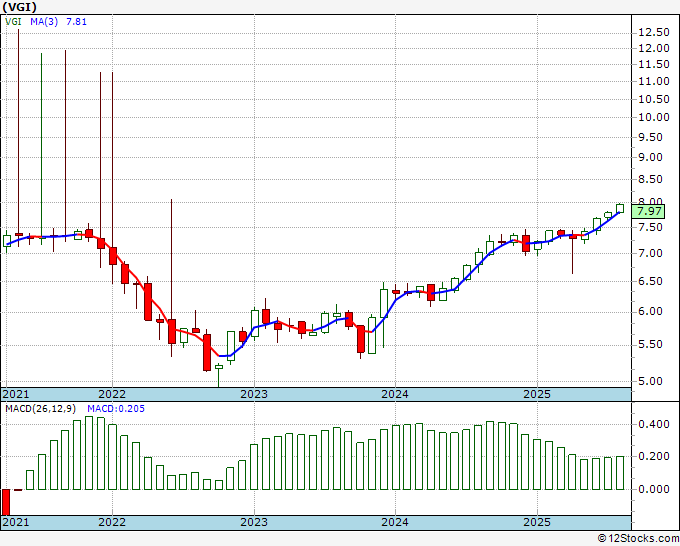The image size is (680, 546).
Task: Click 2022 on the price chart time axis
Action: 112,394
